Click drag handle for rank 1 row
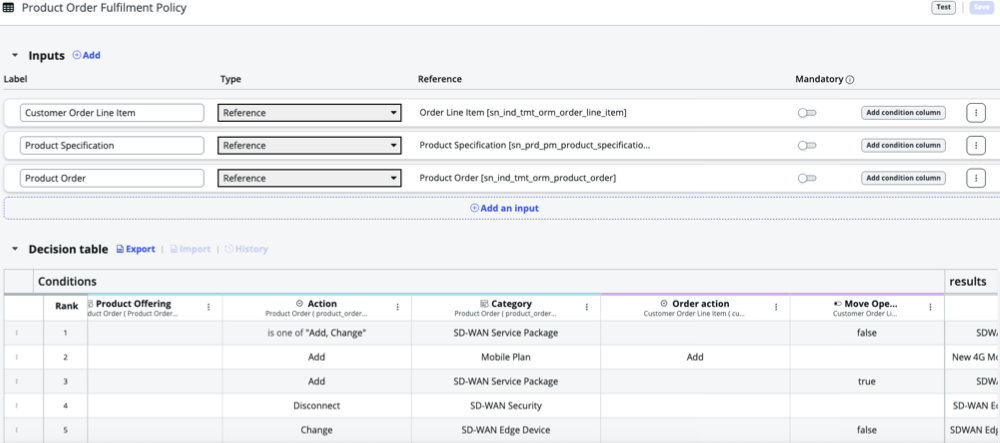 tap(17, 333)
